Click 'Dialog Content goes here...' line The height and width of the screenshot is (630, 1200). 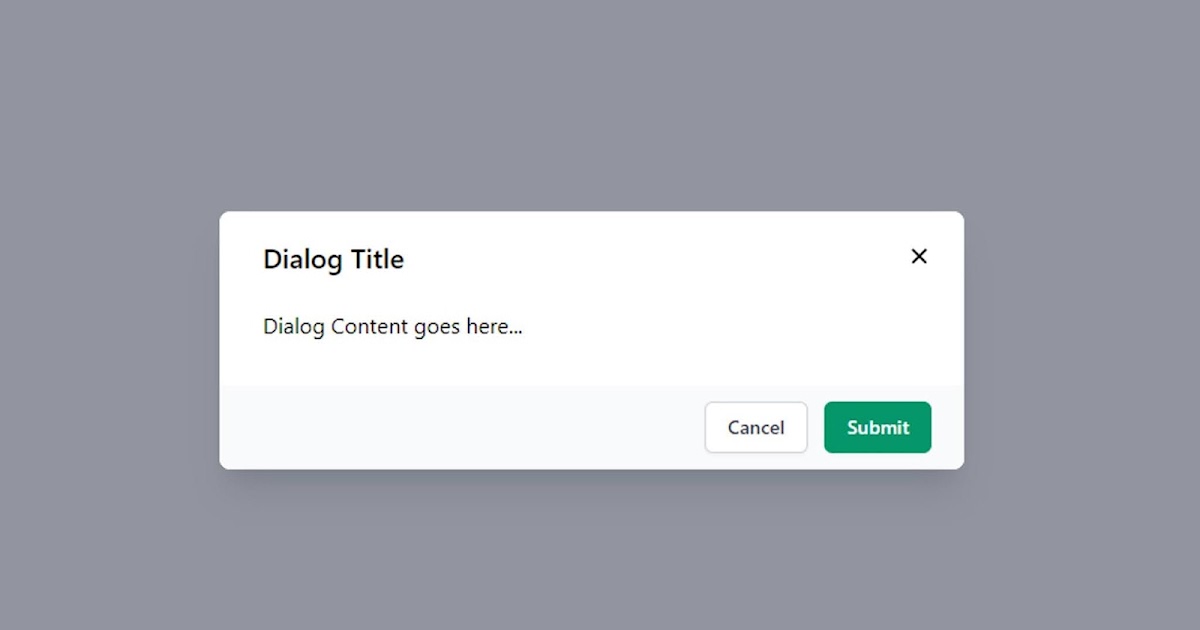(x=391, y=326)
